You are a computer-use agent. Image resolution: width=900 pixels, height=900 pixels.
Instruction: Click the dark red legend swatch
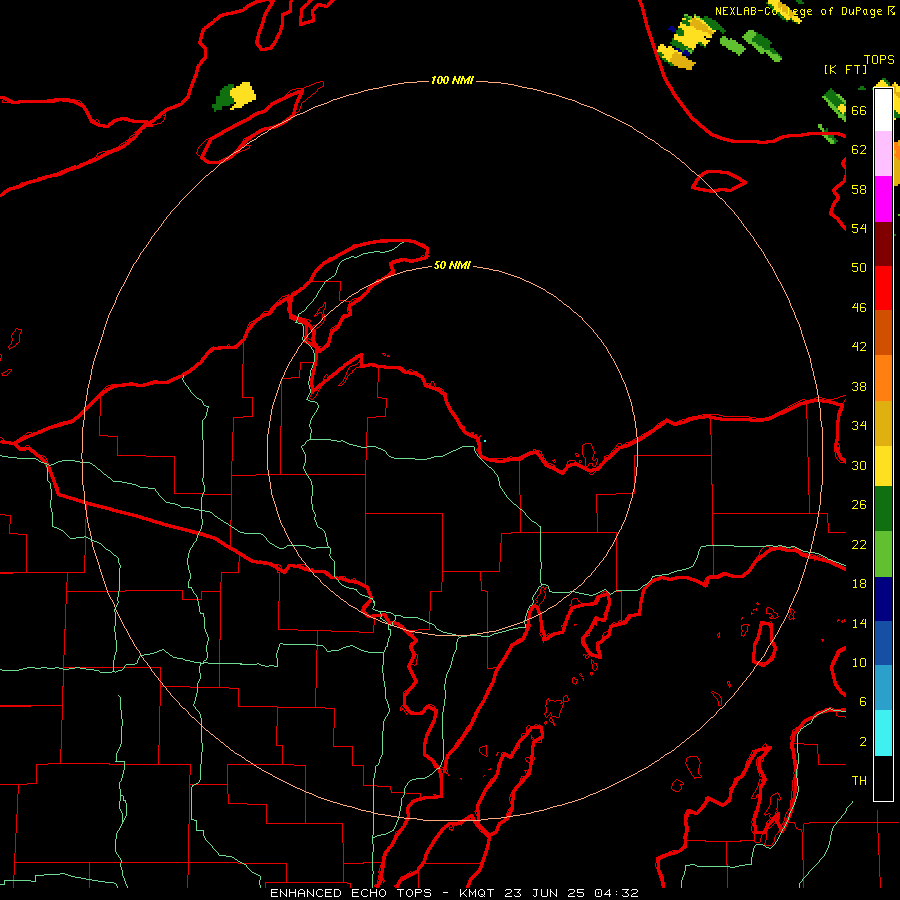(x=883, y=245)
